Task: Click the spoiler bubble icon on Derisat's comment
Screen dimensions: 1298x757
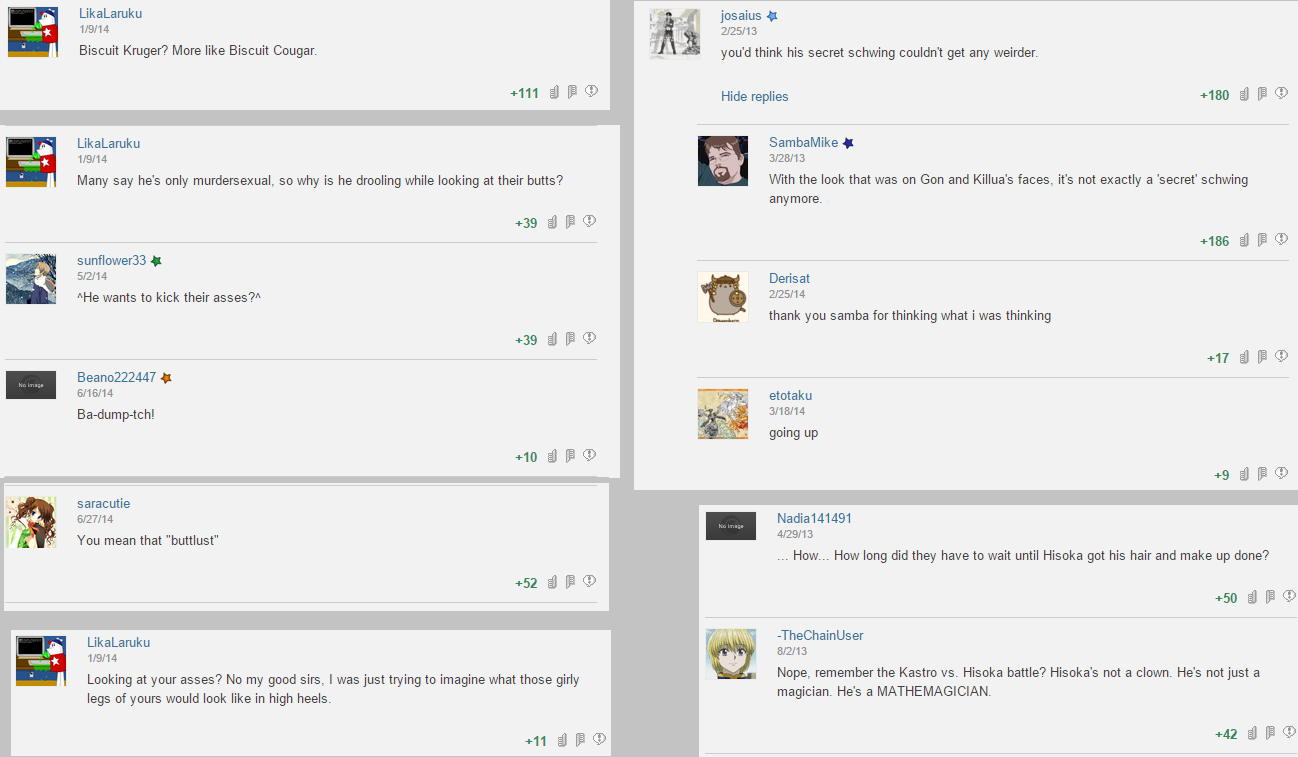Action: 1282,356
